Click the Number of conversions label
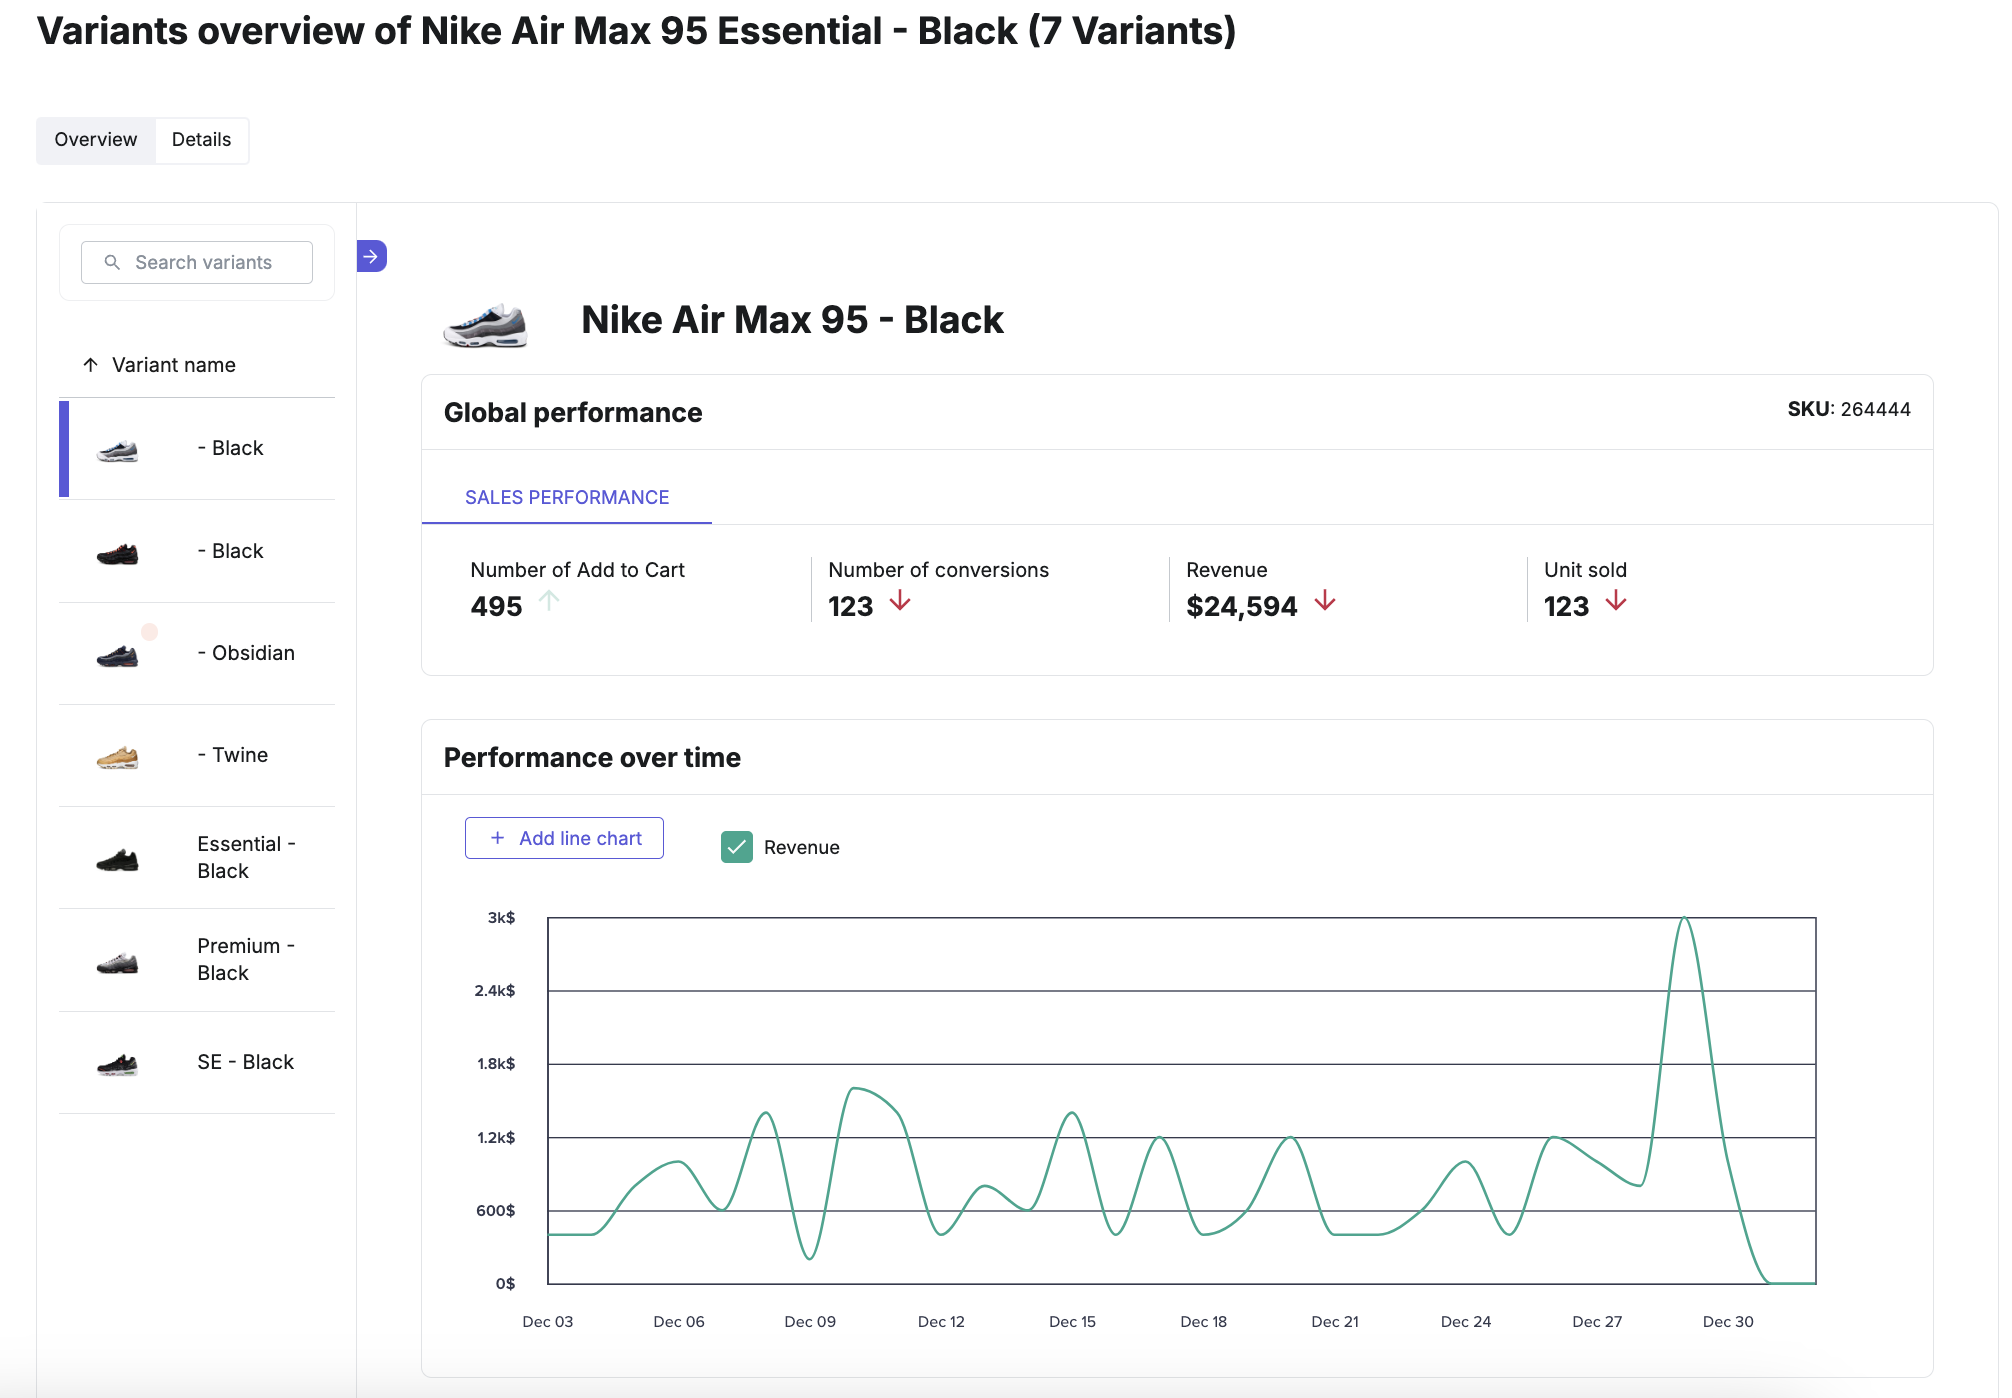Image resolution: width=2012 pixels, height=1398 pixels. point(938,570)
